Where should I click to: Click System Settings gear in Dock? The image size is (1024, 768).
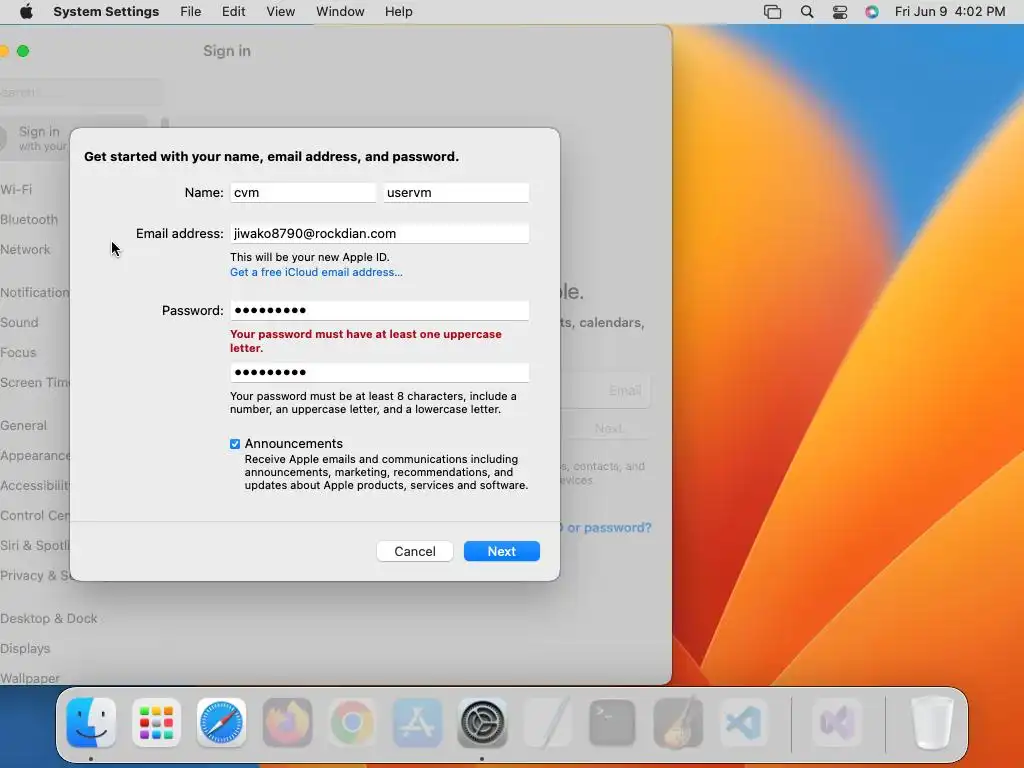483,723
